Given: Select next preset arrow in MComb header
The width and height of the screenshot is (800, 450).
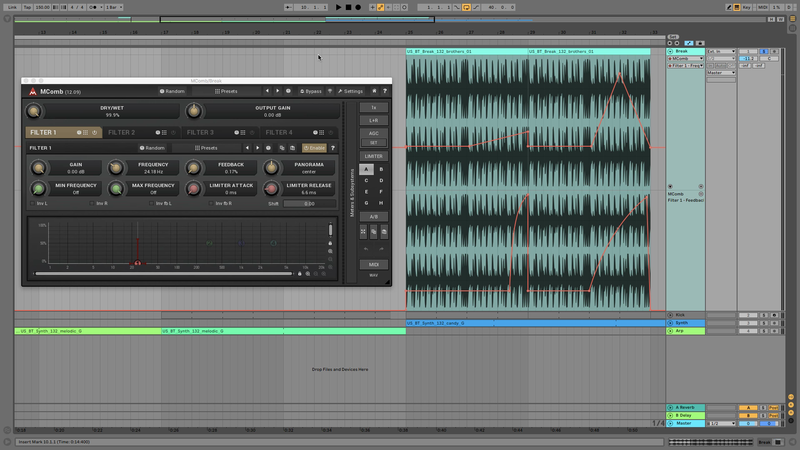Looking at the screenshot, I should (x=278, y=91).
